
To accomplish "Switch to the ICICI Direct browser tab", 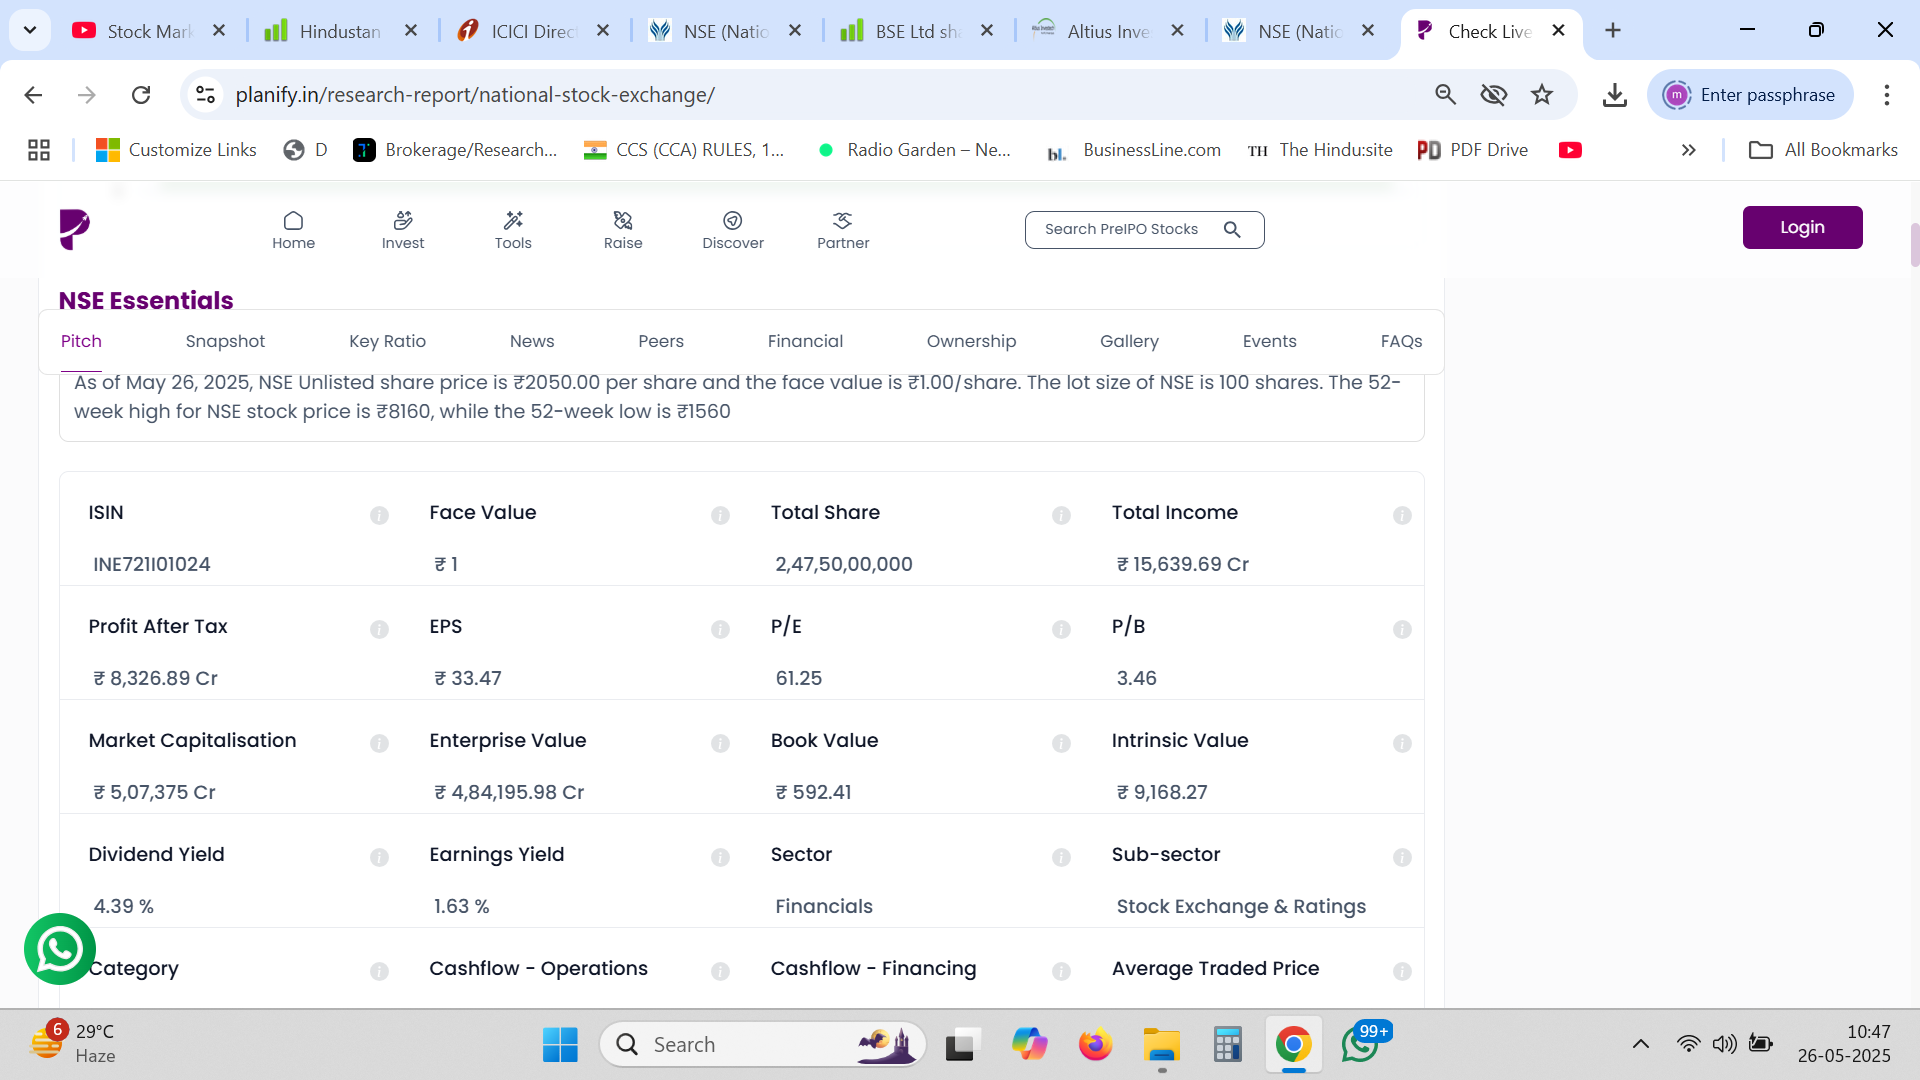I will pyautogui.click(x=534, y=31).
